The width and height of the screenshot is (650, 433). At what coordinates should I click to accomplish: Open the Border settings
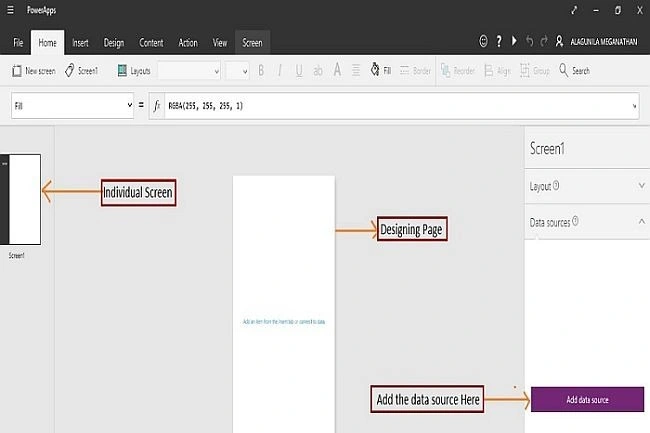click(415, 71)
